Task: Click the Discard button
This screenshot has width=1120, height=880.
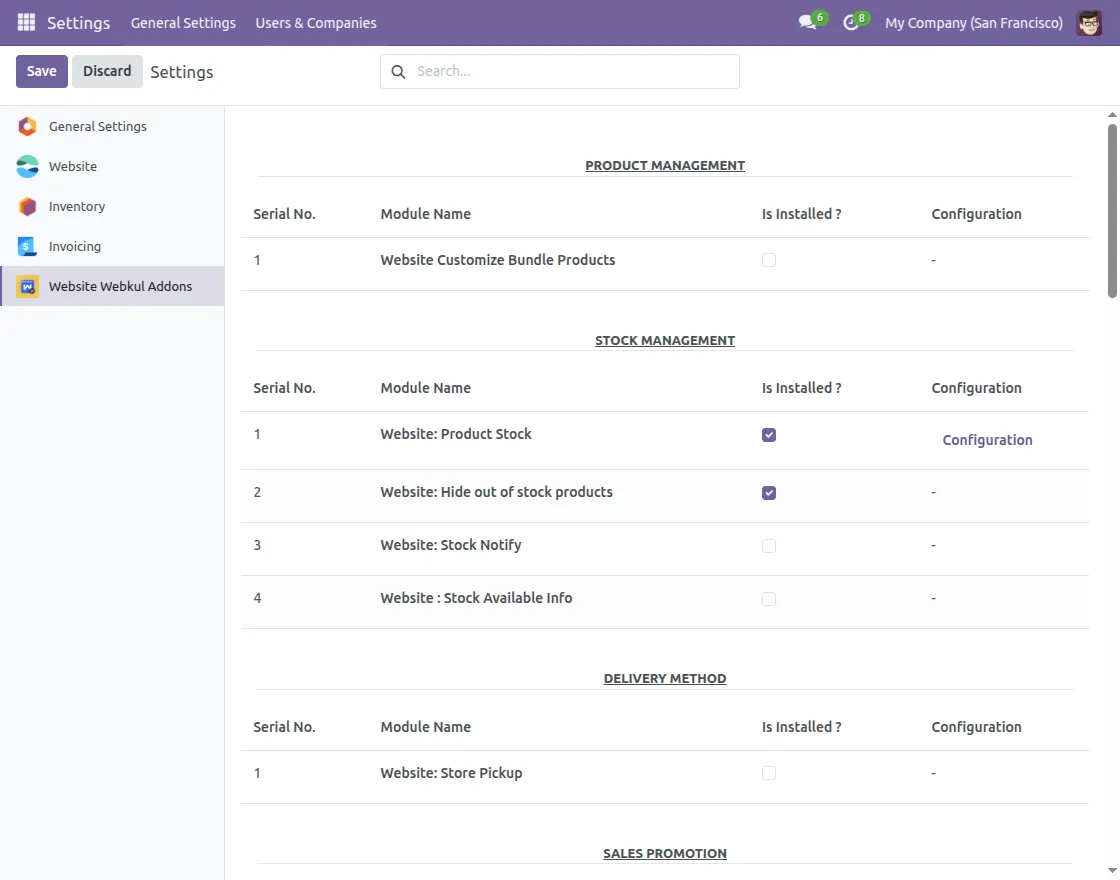Action: [x=107, y=71]
